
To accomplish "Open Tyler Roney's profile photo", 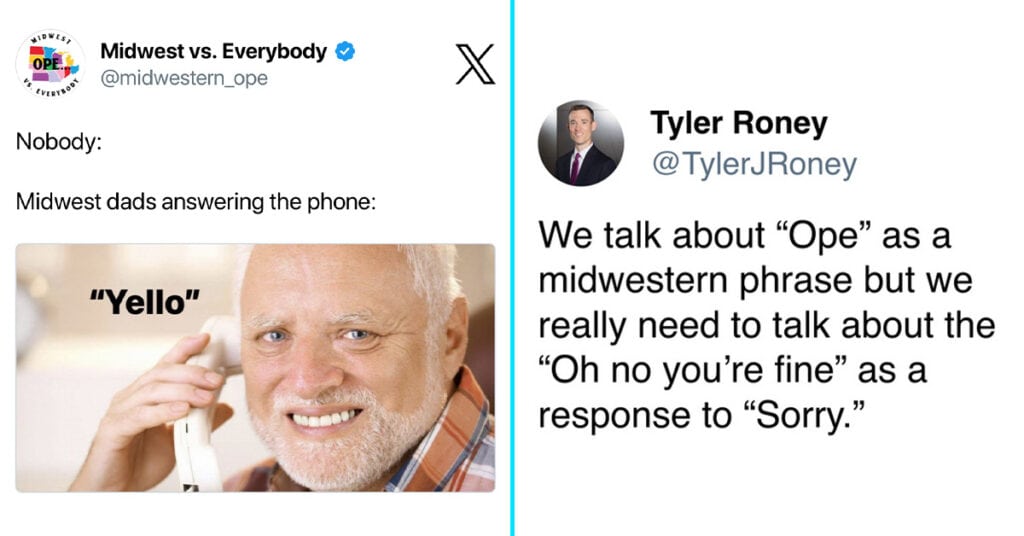I will [x=581, y=143].
